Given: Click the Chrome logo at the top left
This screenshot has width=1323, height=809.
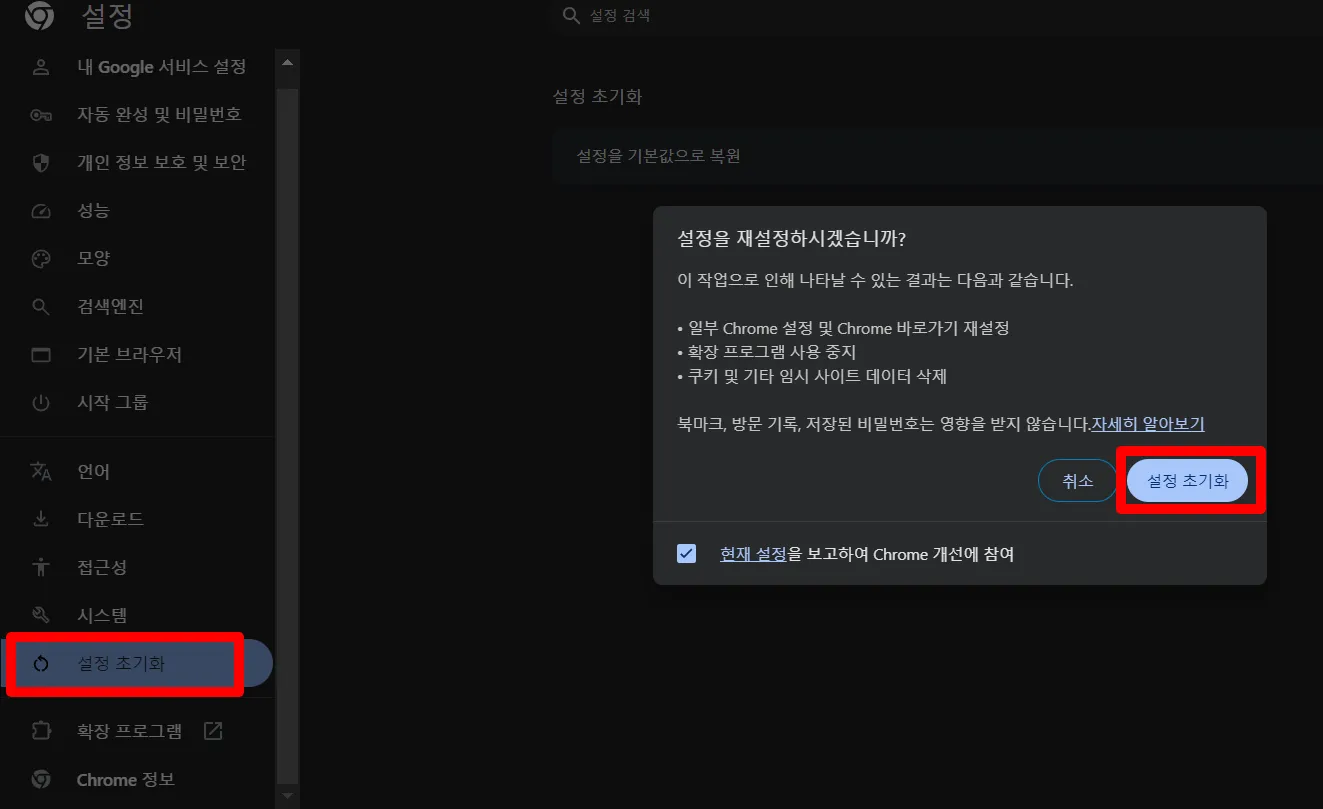Looking at the screenshot, I should point(37,15).
